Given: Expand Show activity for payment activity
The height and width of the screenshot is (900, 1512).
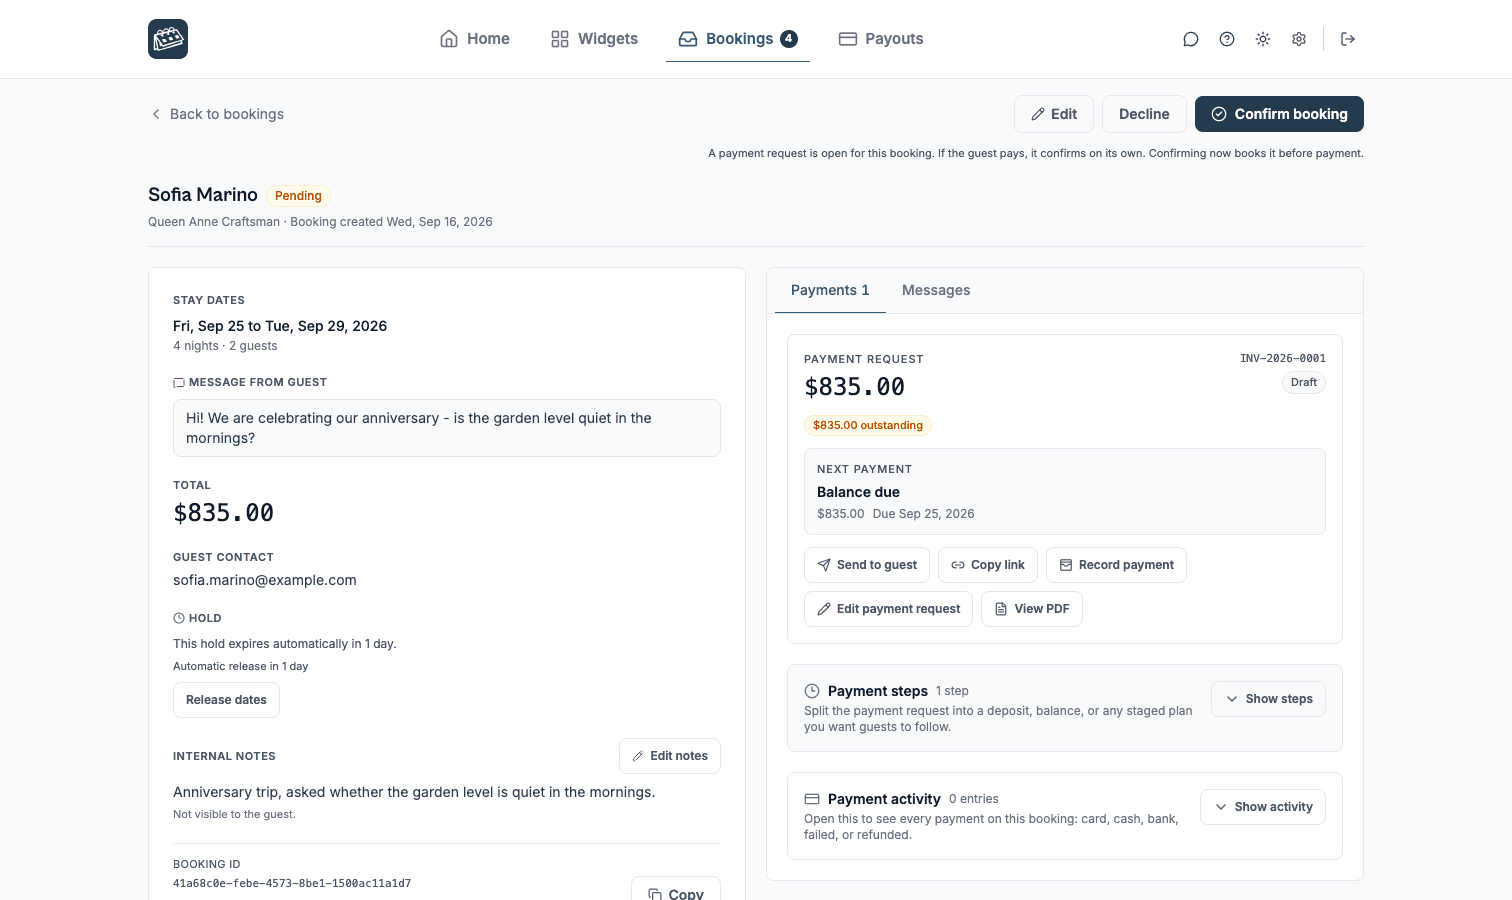Looking at the screenshot, I should tap(1263, 807).
